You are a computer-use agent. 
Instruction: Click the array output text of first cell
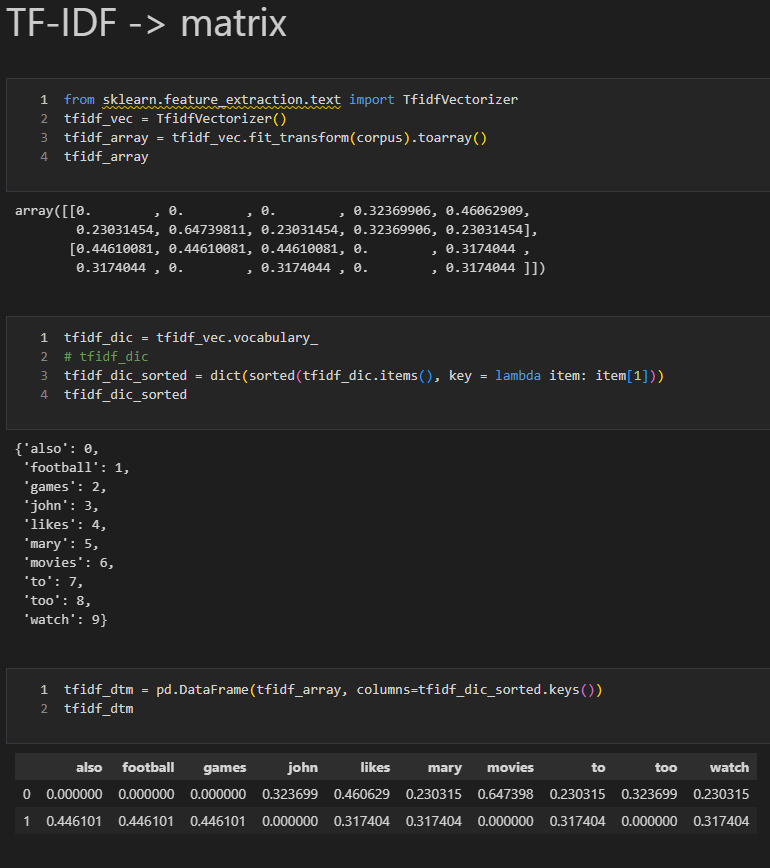pos(280,239)
